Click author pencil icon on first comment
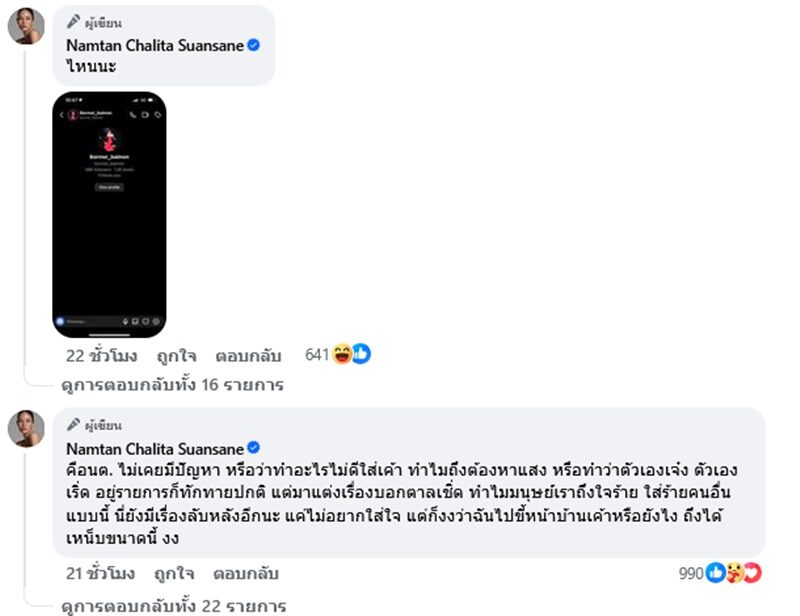800x616 pixels. (73, 21)
